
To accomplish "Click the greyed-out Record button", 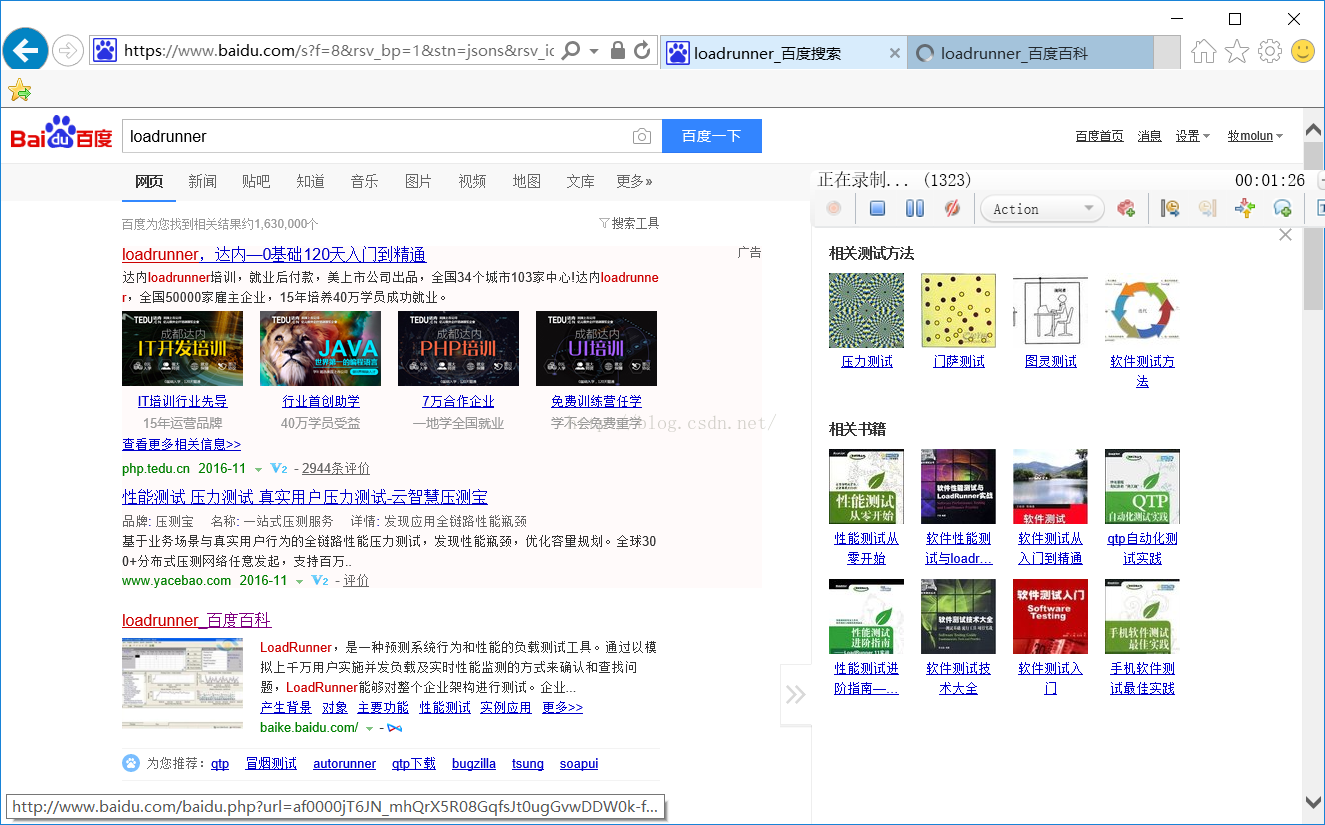I will click(833, 208).
